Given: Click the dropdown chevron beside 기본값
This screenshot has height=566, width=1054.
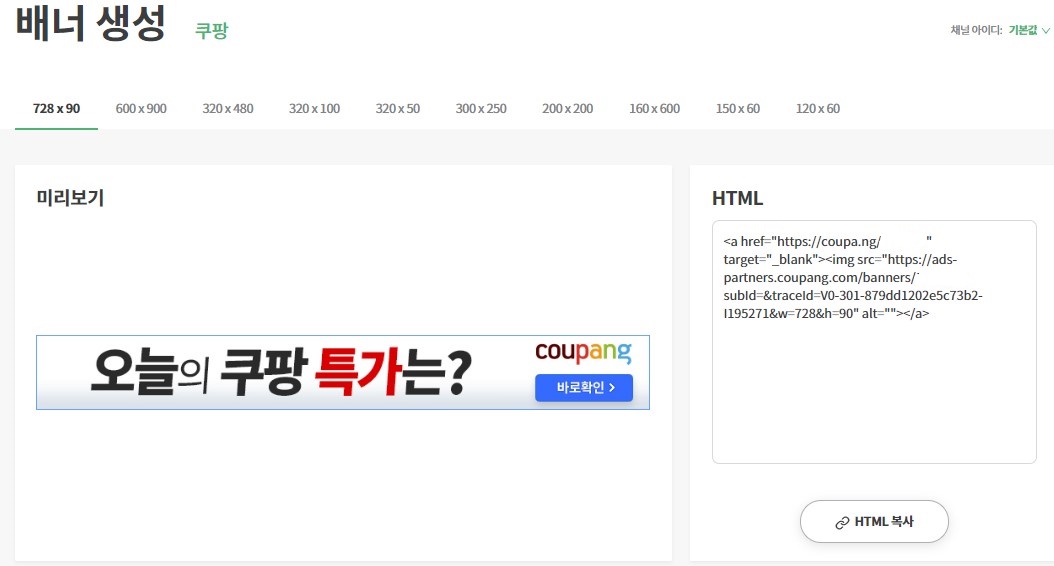Looking at the screenshot, I should [1045, 31].
